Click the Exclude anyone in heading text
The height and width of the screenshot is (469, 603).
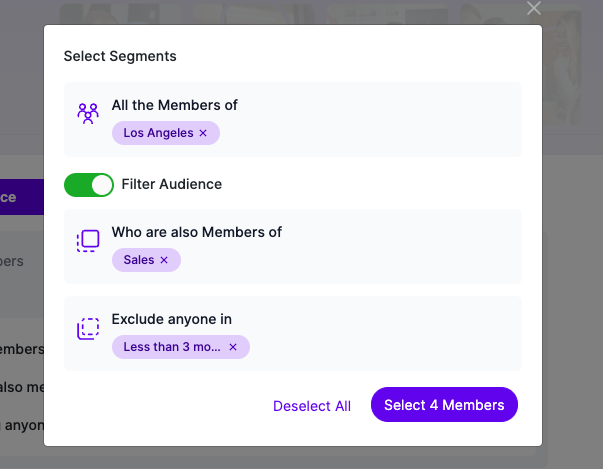coord(172,319)
